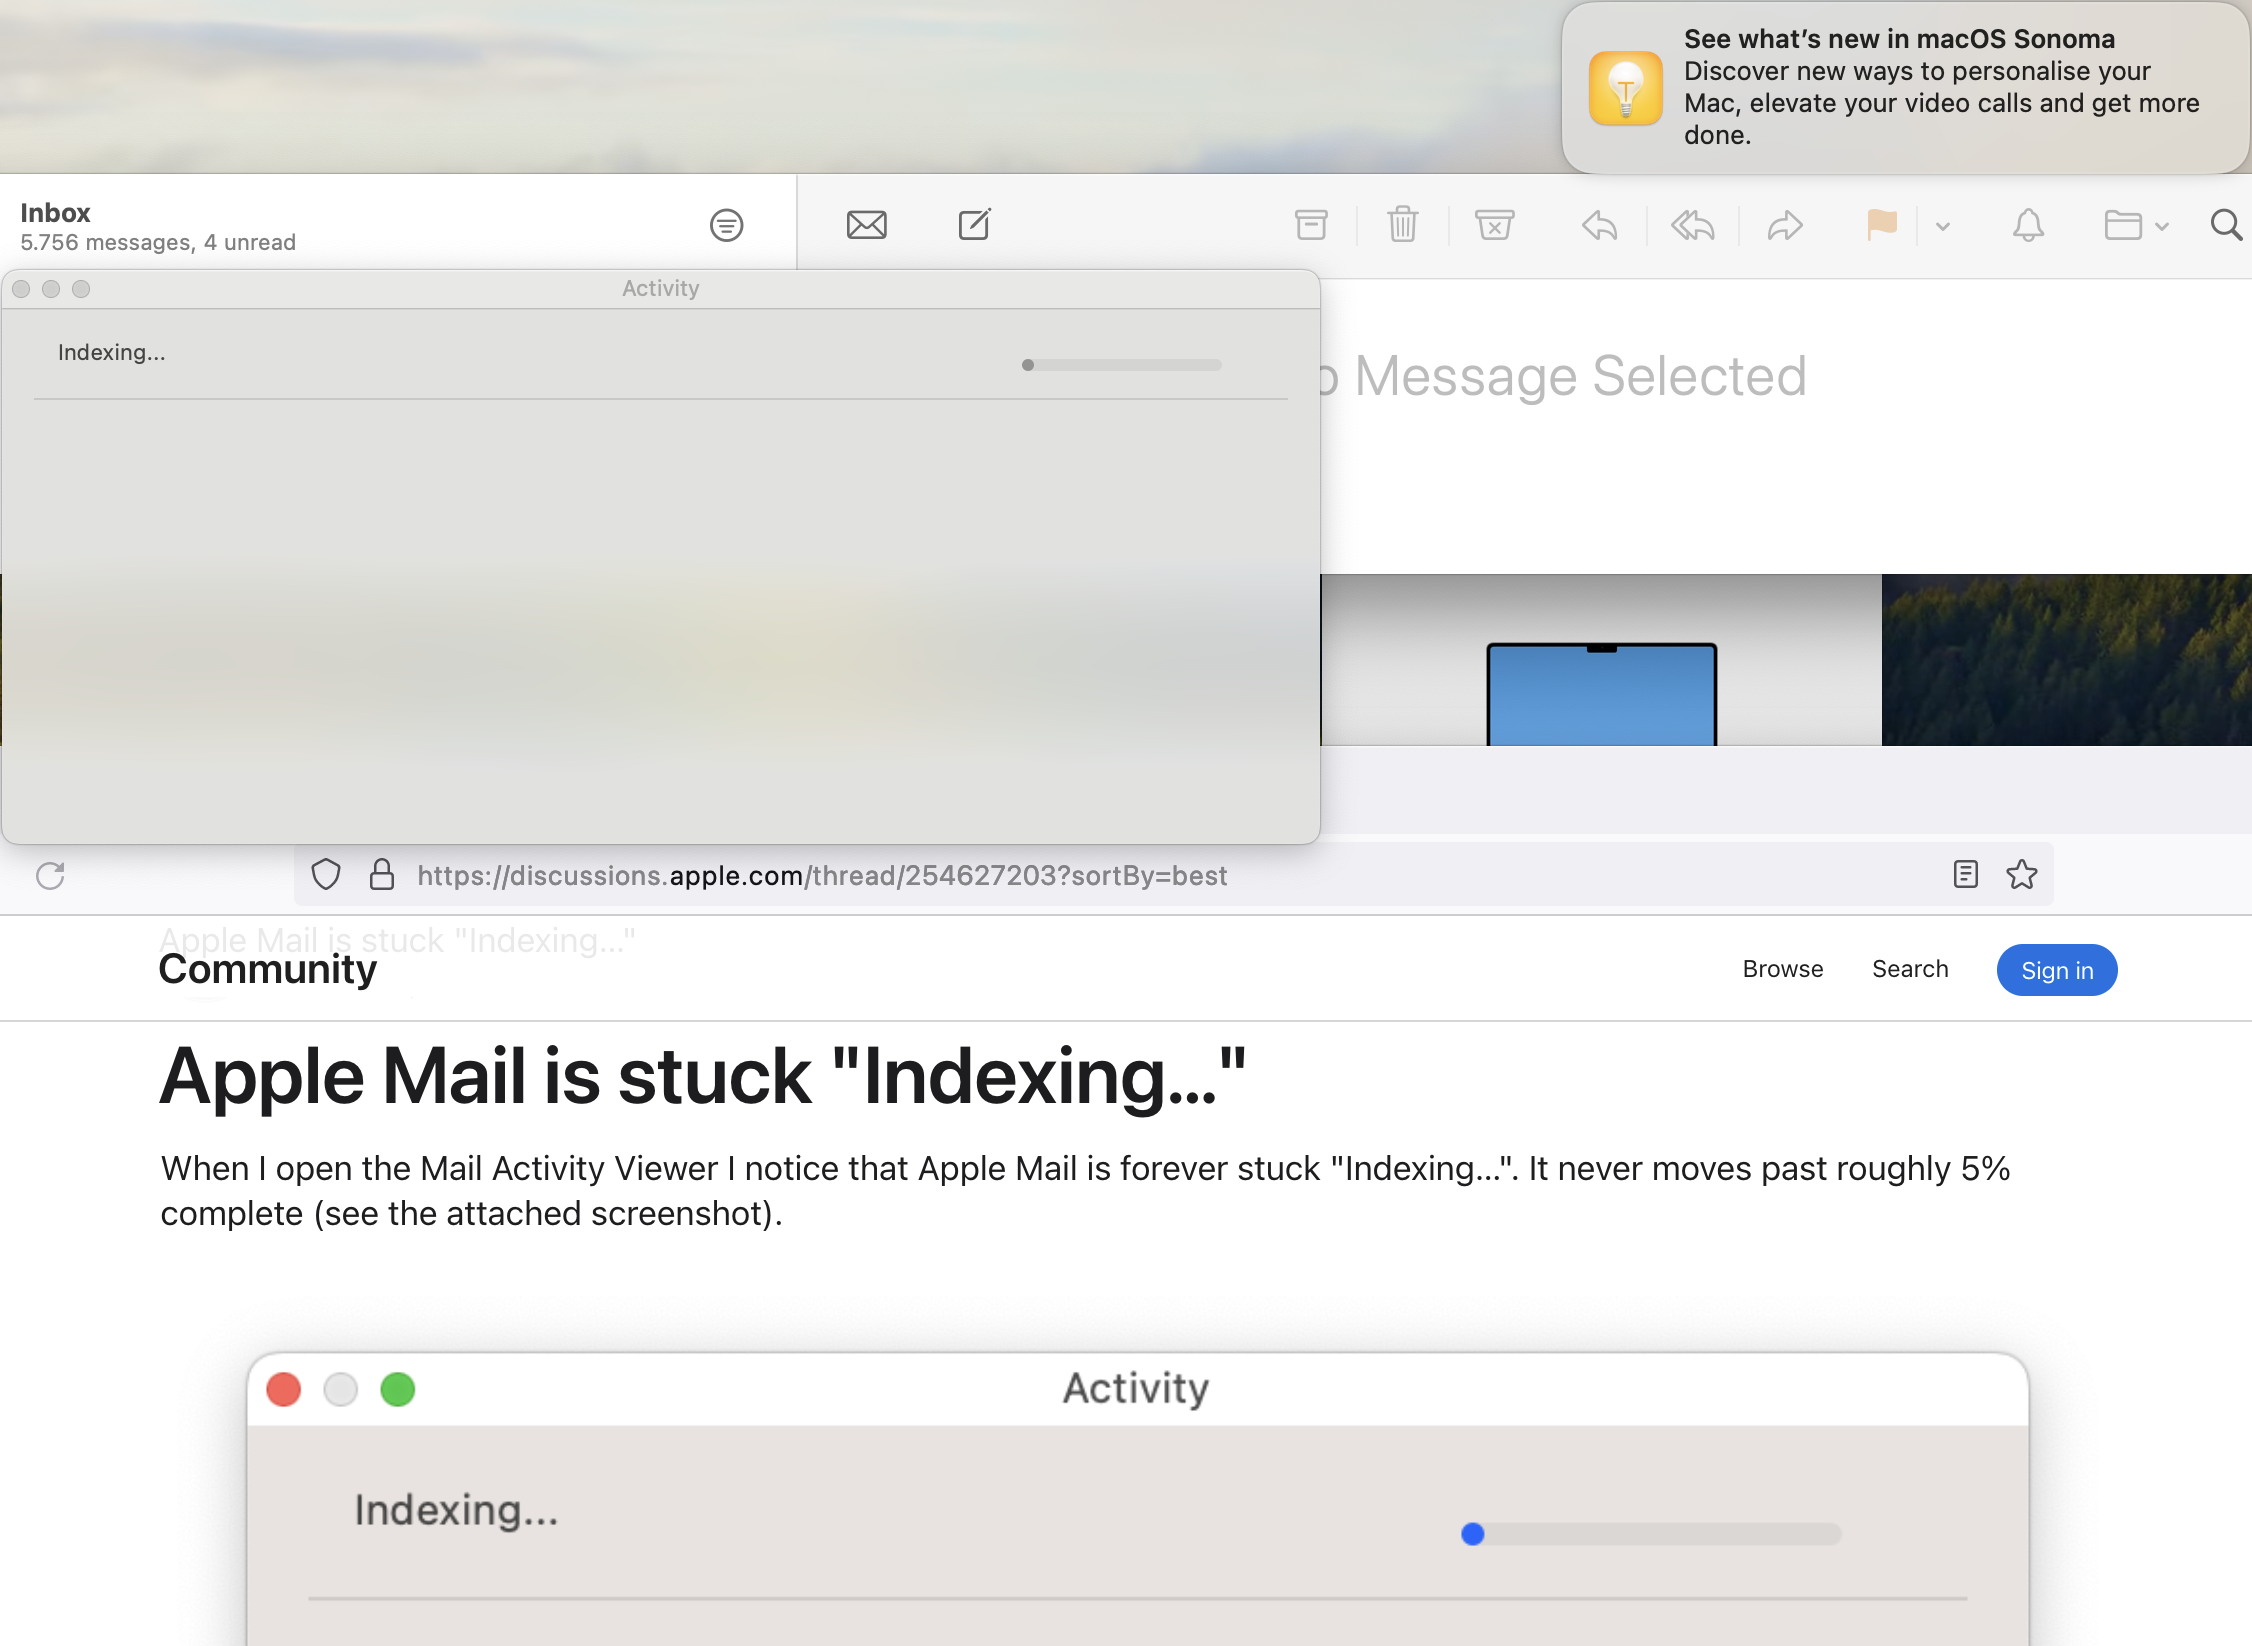2252x1646 pixels.
Task: Open Reader view in the address bar
Action: [1965, 875]
